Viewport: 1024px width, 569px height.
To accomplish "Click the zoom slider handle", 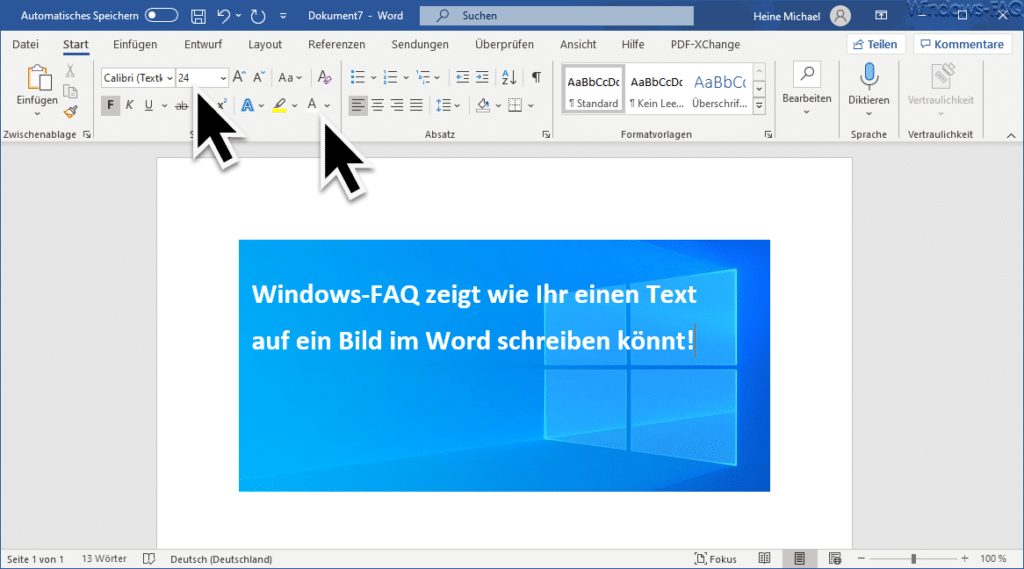I will (914, 559).
